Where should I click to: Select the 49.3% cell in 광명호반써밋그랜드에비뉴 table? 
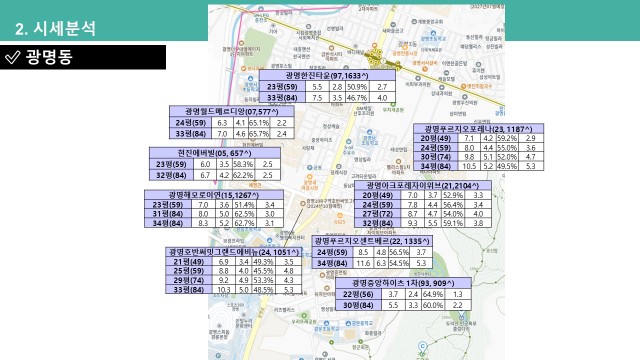click(263, 262)
